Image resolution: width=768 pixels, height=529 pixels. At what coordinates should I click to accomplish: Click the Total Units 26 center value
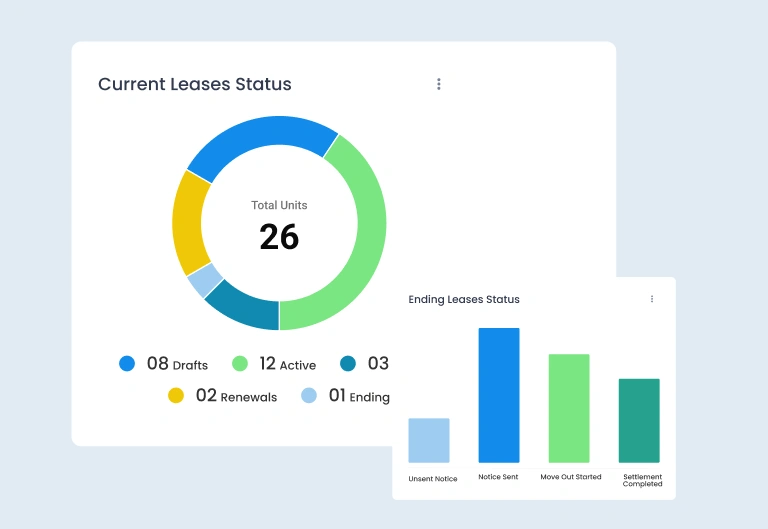279,236
